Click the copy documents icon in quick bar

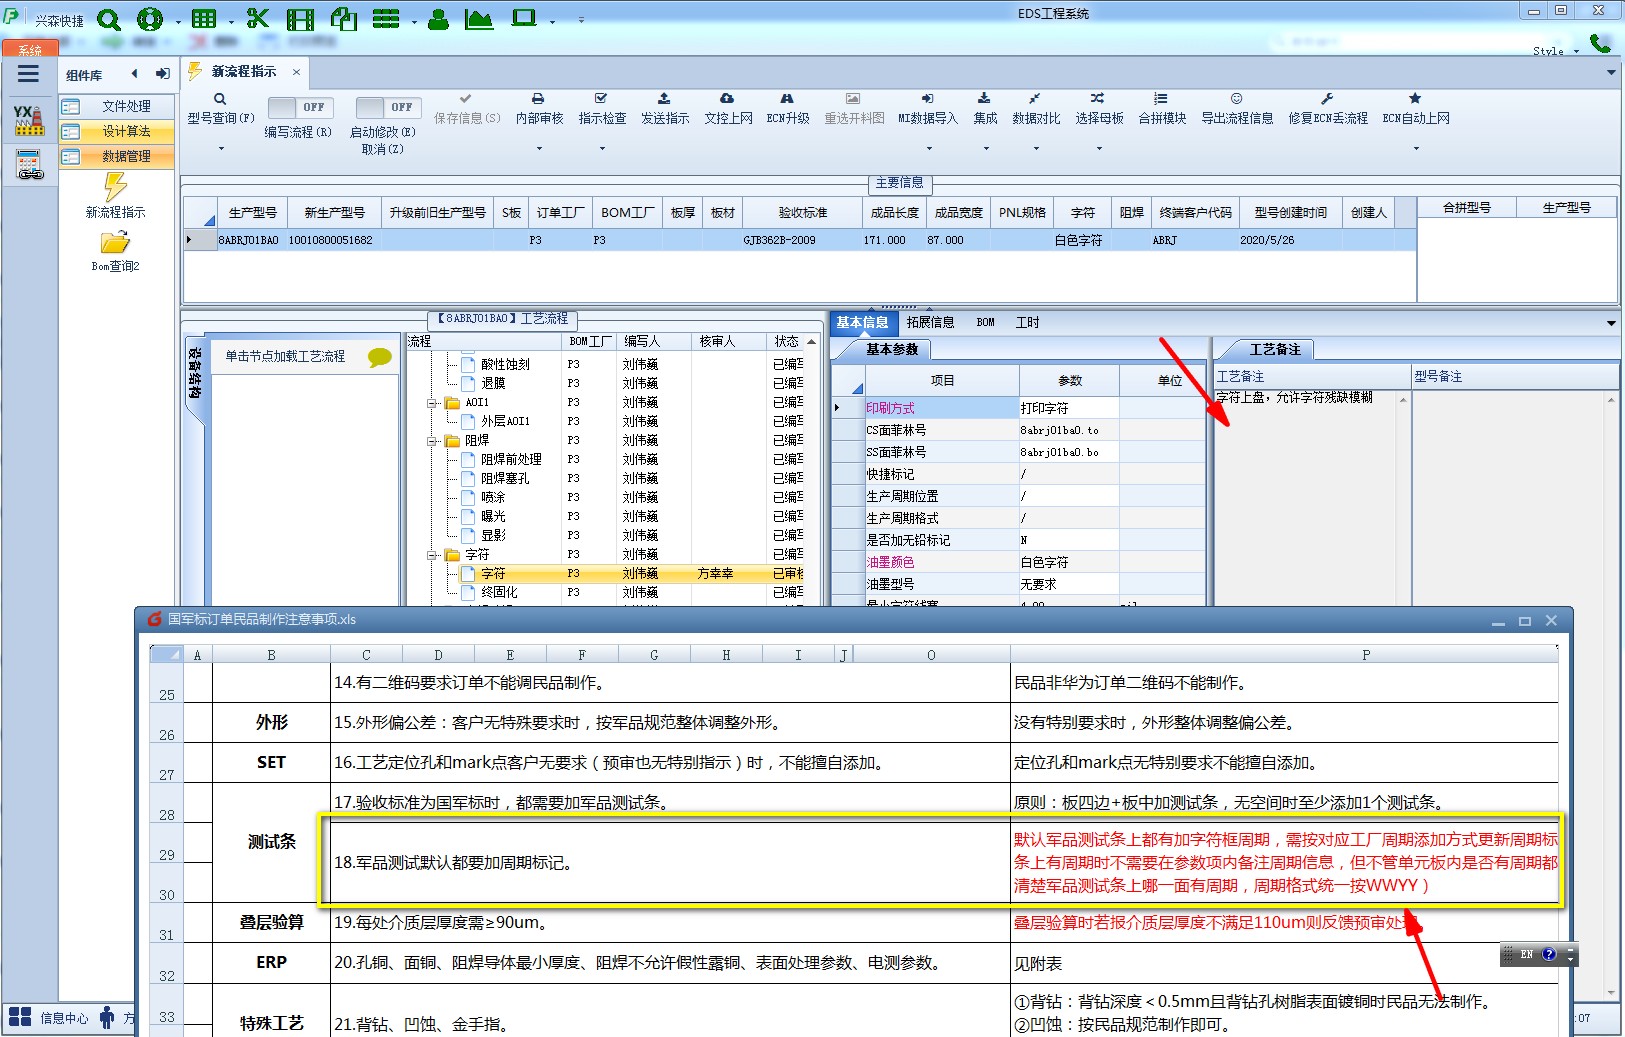point(344,19)
